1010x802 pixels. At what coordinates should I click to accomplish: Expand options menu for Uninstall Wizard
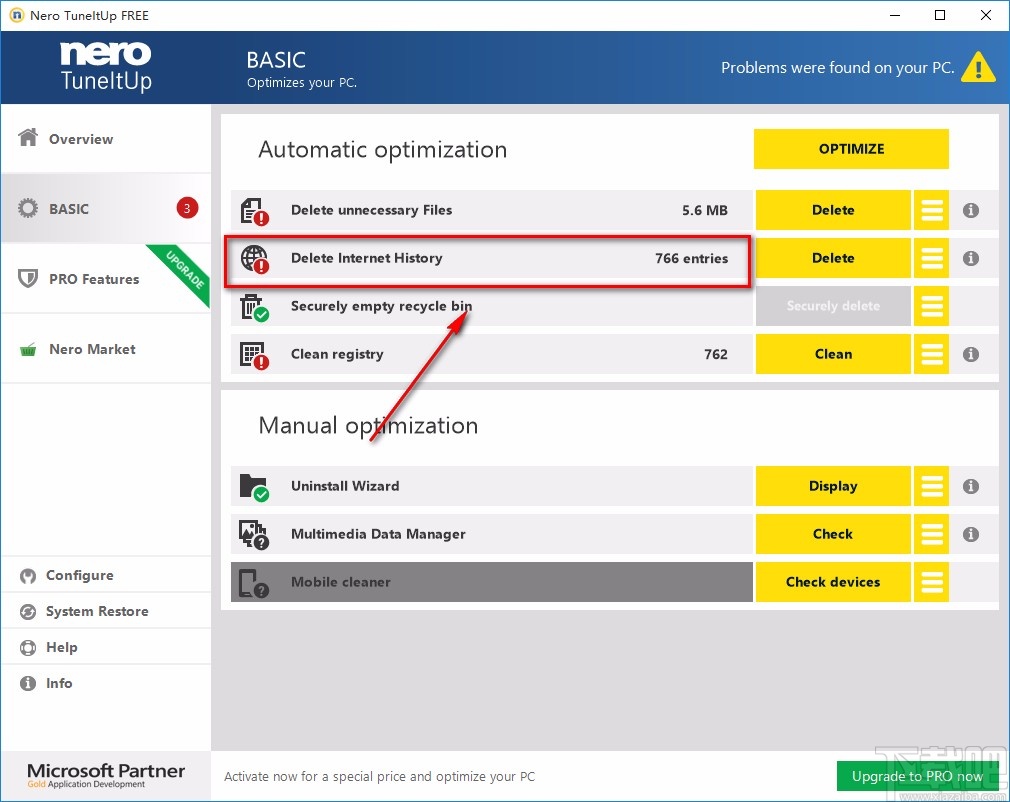click(931, 486)
